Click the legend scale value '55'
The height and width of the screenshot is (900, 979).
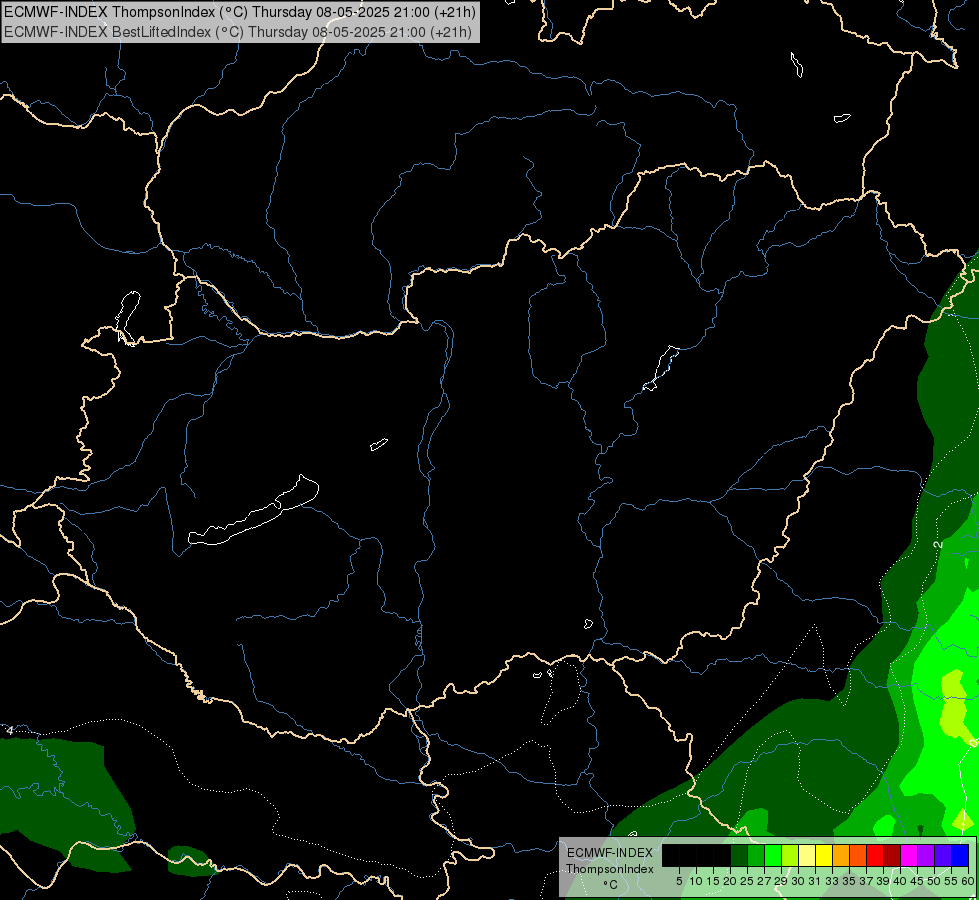pos(951,881)
